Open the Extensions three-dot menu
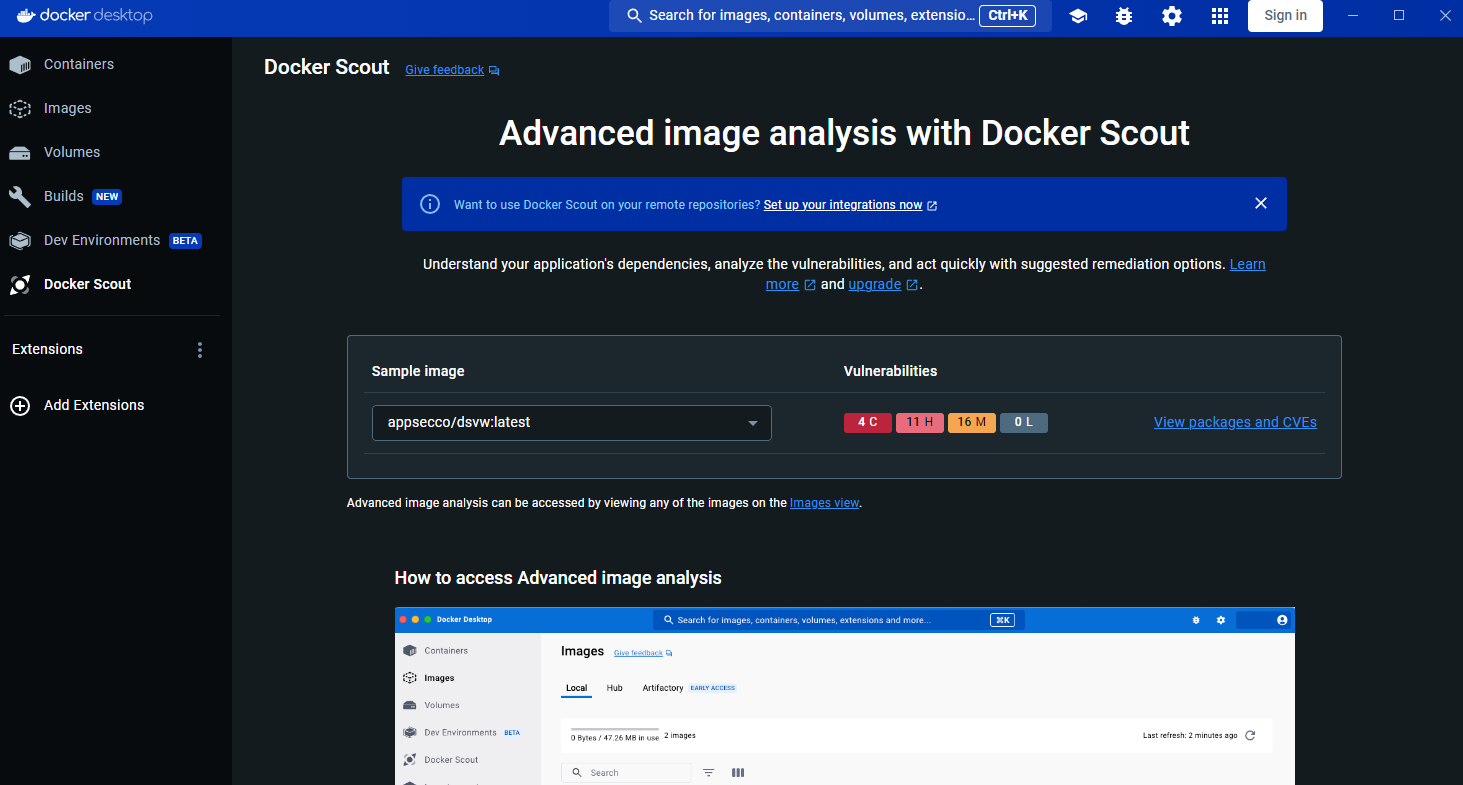This screenshot has height=785, width=1463. 200,350
